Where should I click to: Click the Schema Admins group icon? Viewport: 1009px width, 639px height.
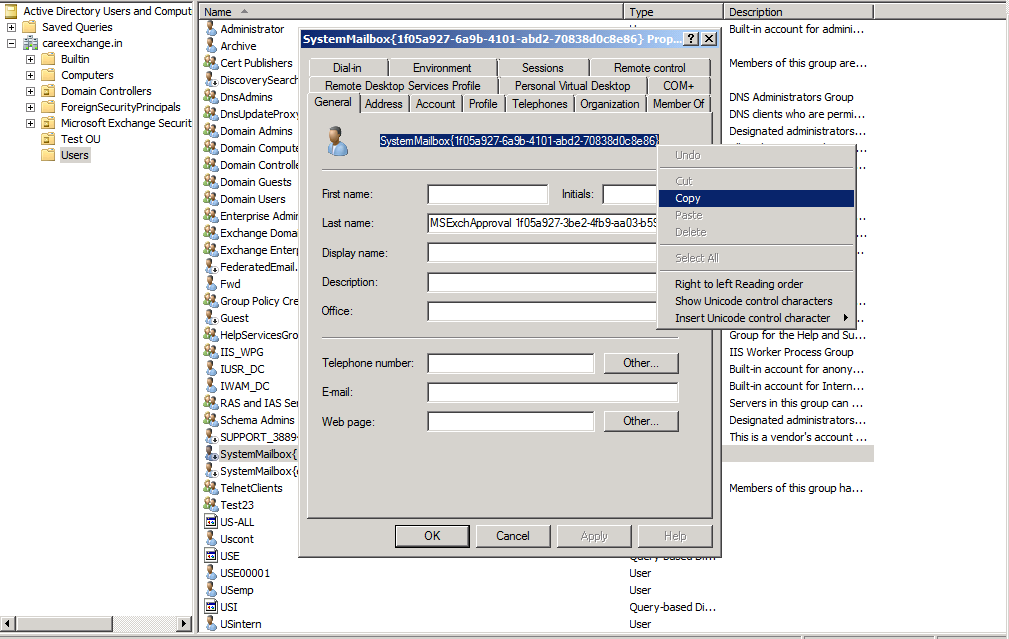point(210,420)
